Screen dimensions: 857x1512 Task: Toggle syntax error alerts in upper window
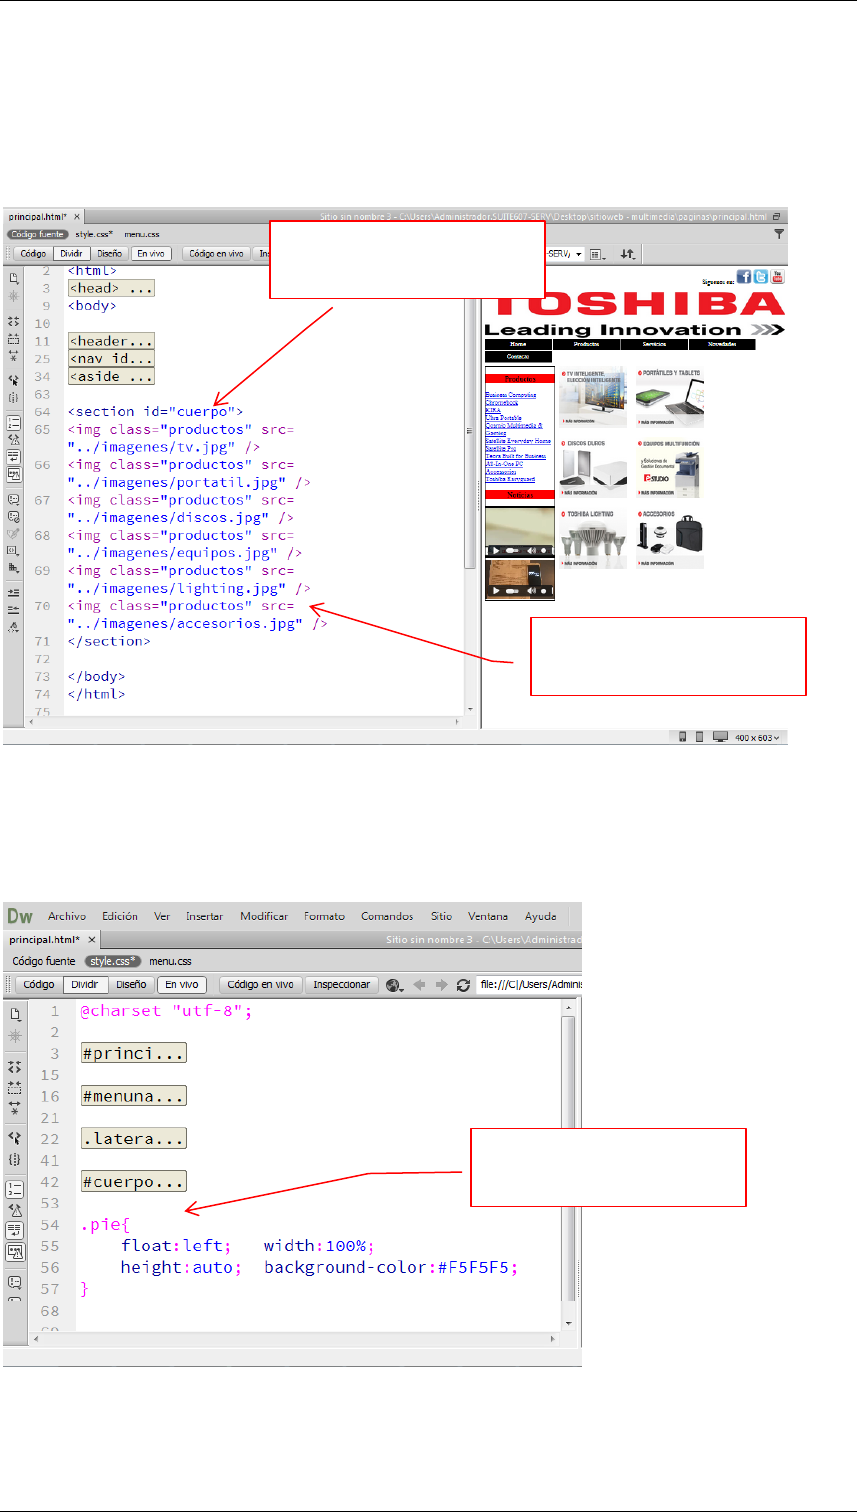tap(14, 474)
